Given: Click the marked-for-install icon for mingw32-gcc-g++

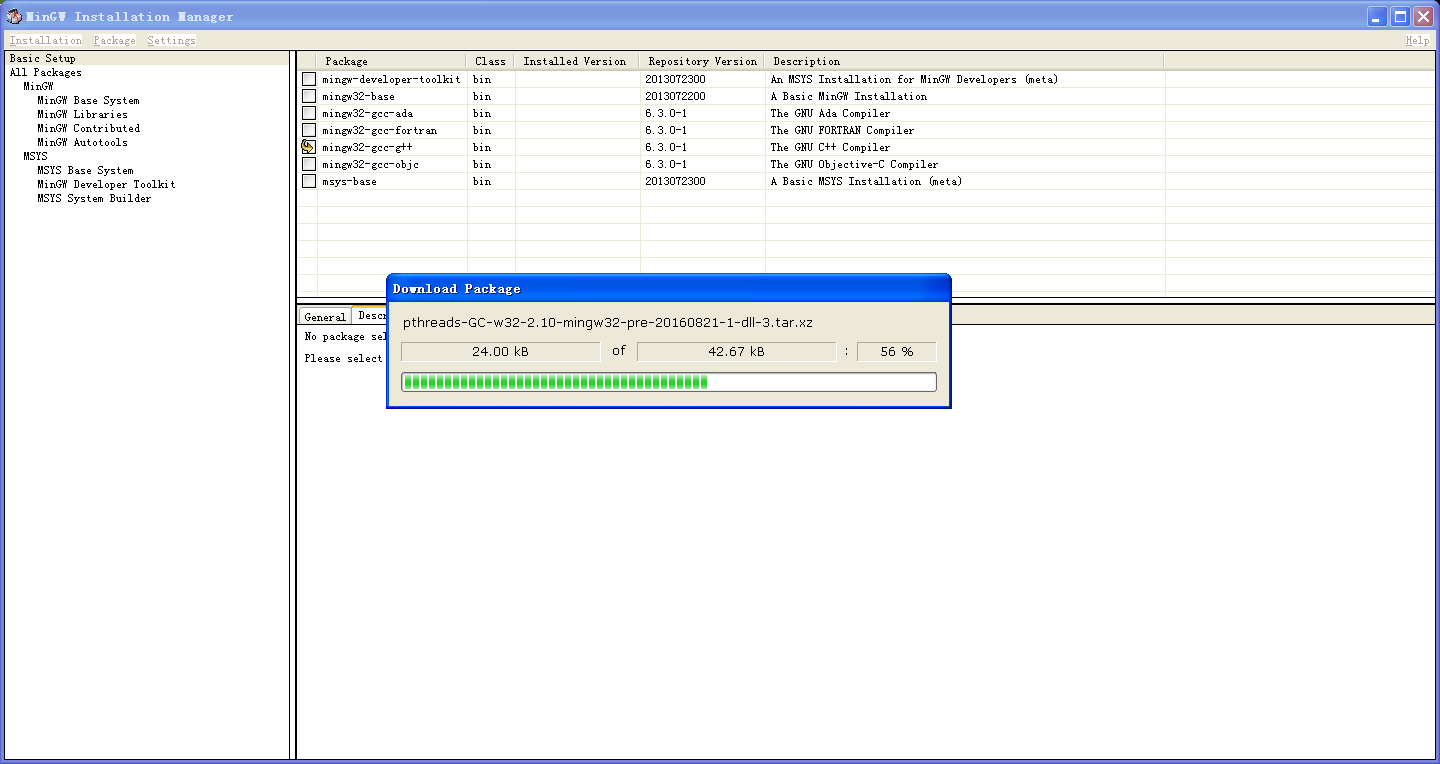Looking at the screenshot, I should [x=308, y=147].
